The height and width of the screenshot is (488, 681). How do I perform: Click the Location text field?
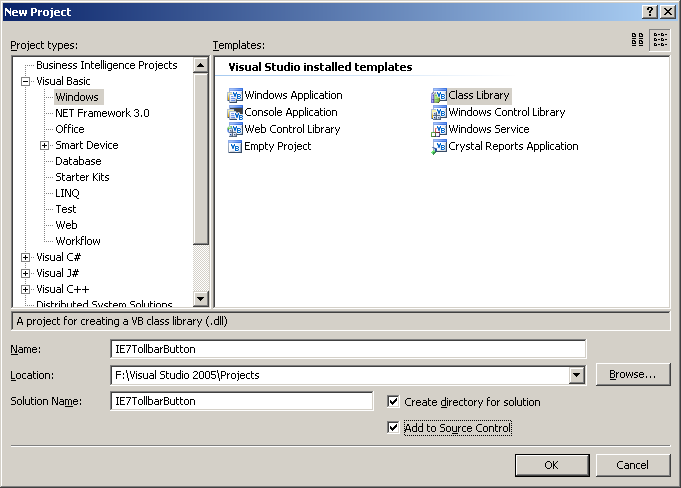[x=340, y=375]
